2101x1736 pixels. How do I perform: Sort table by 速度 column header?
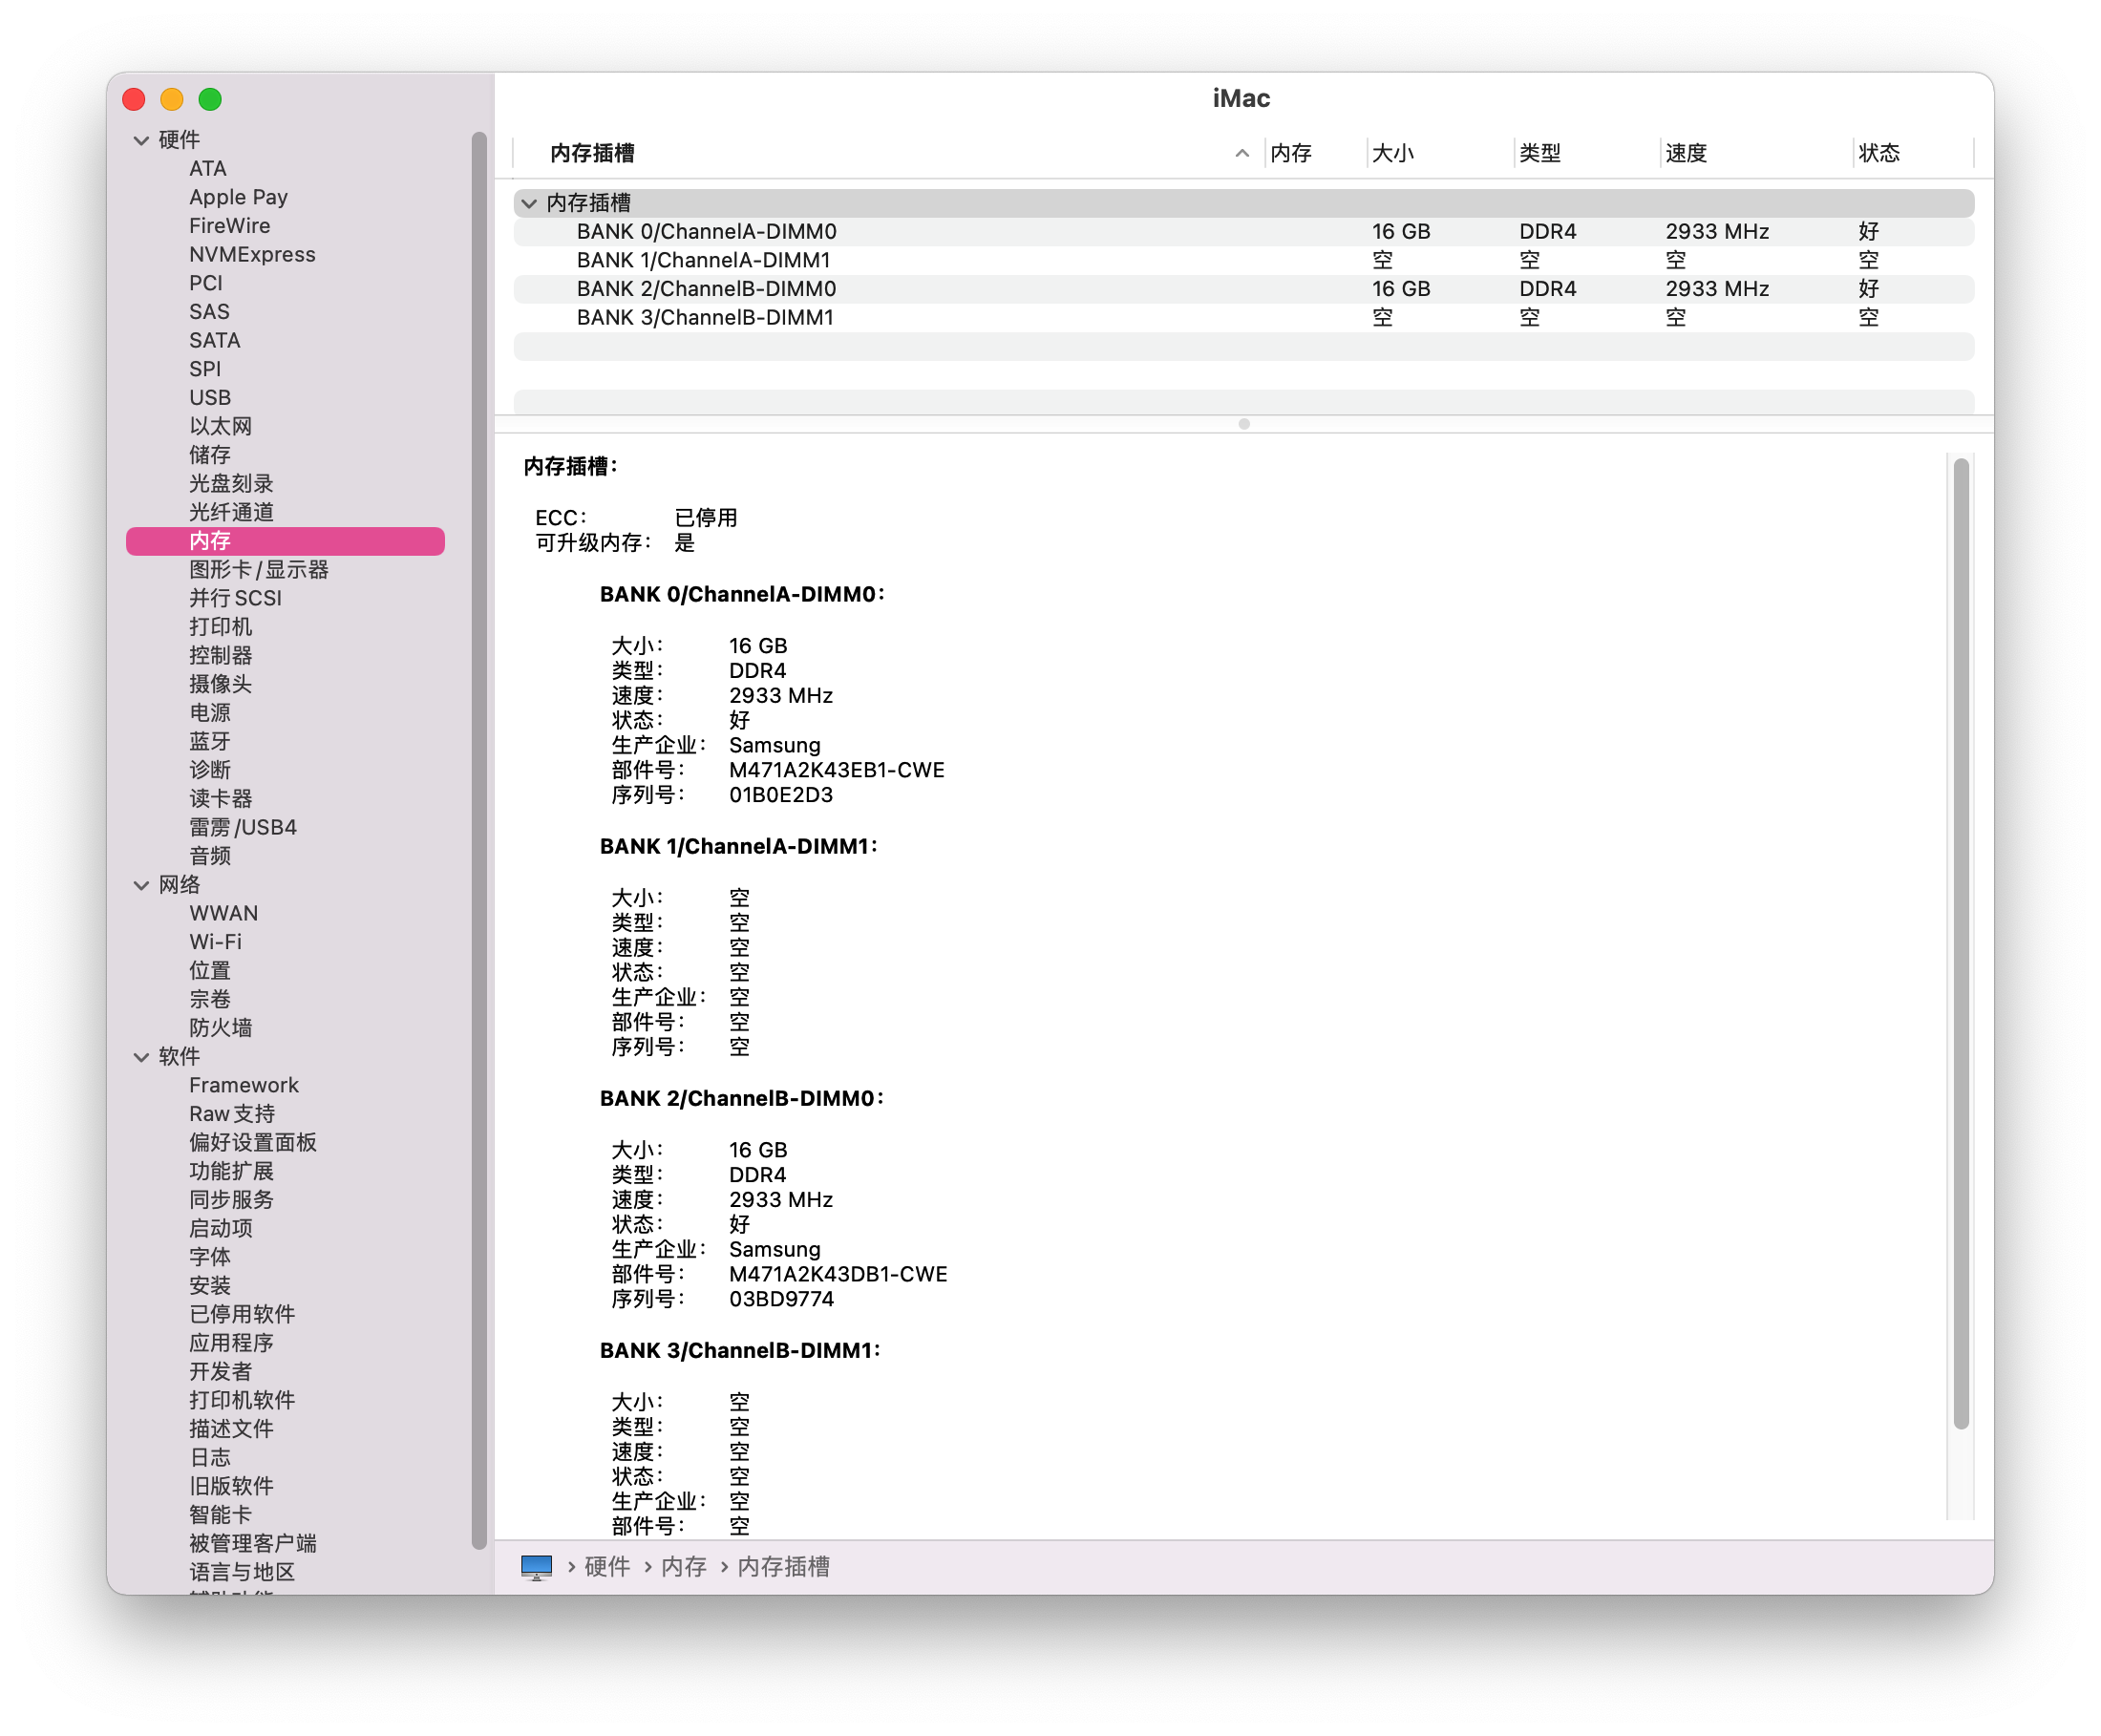pos(1686,153)
